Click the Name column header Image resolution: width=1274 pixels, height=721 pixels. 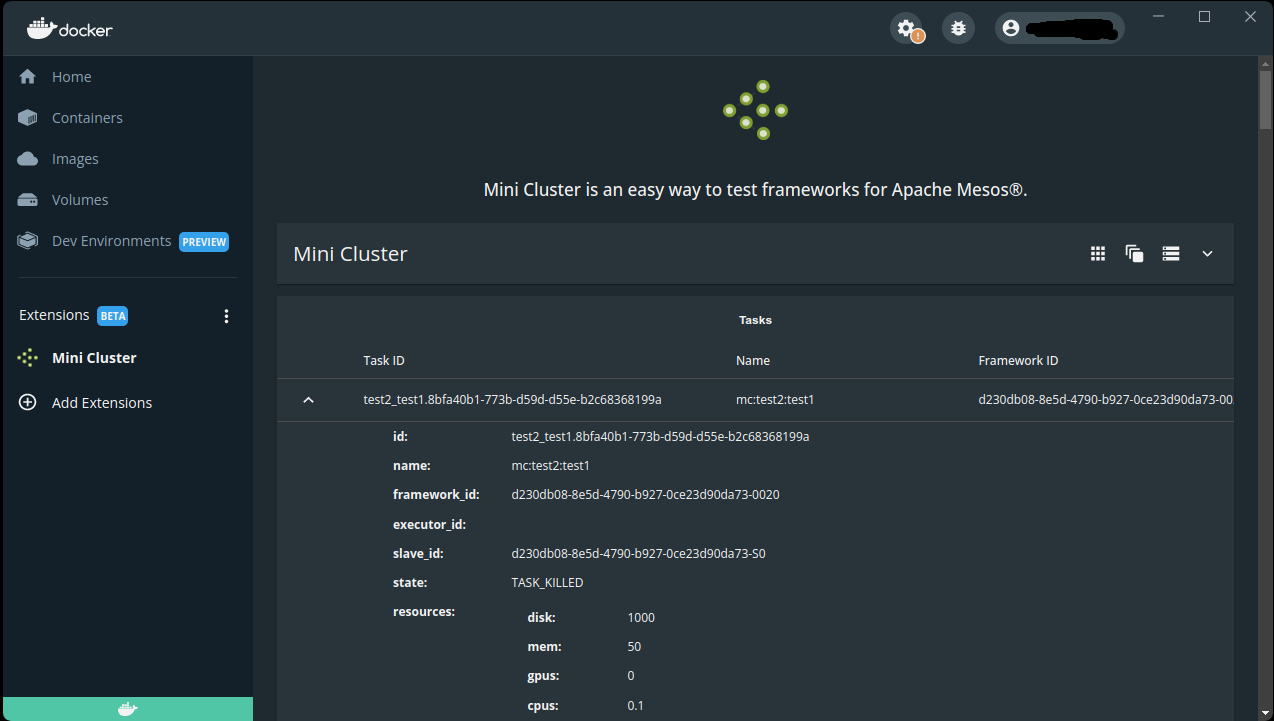[x=753, y=361]
